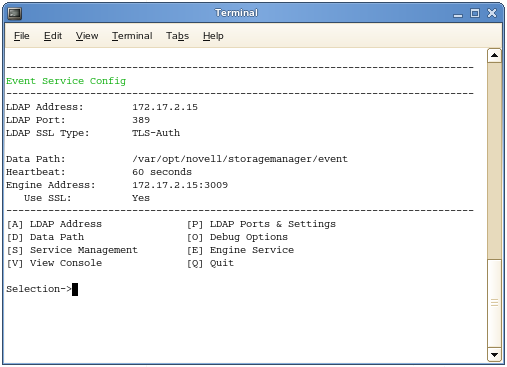Click the '[E] Engine Service' option
Viewport: 507px width, 367px height.
coord(240,250)
